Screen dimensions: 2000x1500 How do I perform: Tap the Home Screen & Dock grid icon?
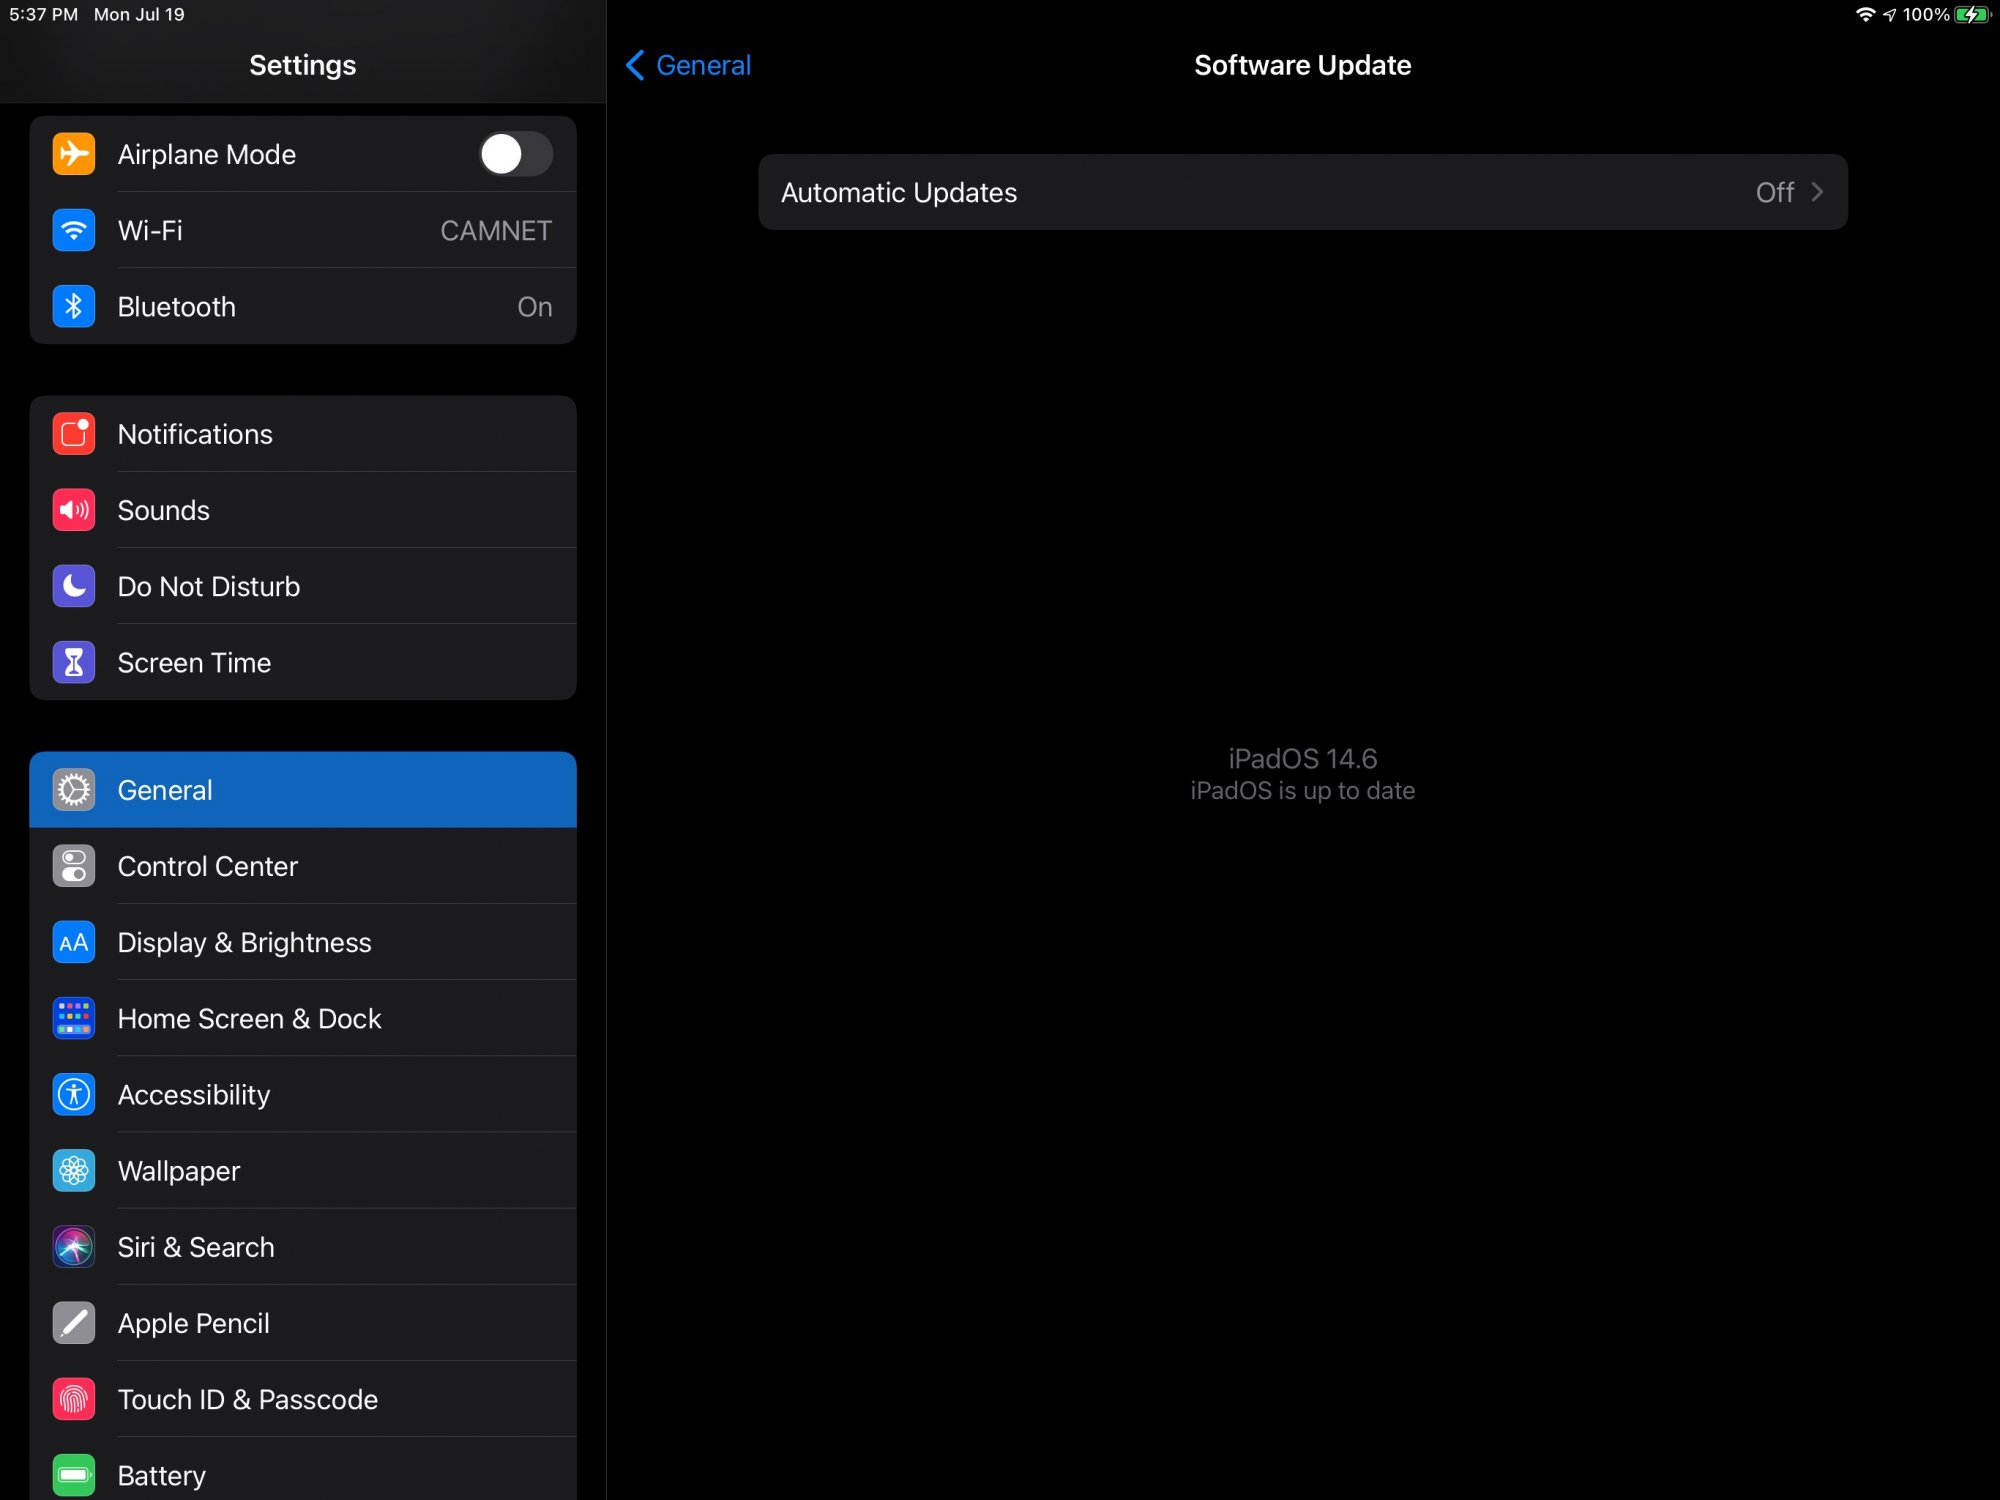pyautogui.click(x=74, y=1018)
